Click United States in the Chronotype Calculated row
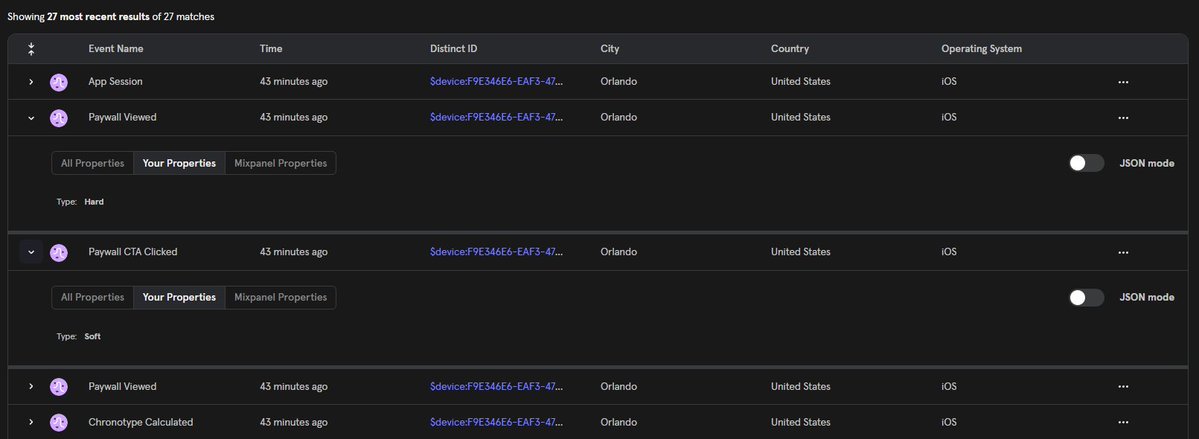Image resolution: width=1199 pixels, height=439 pixels. pos(801,422)
